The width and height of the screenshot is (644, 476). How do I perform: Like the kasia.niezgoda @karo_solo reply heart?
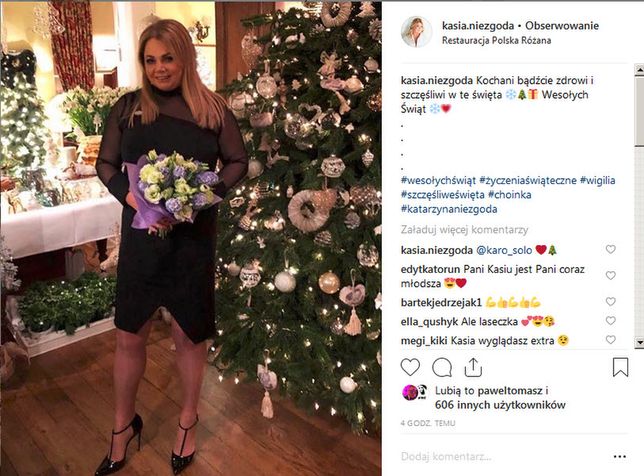pyautogui.click(x=611, y=249)
